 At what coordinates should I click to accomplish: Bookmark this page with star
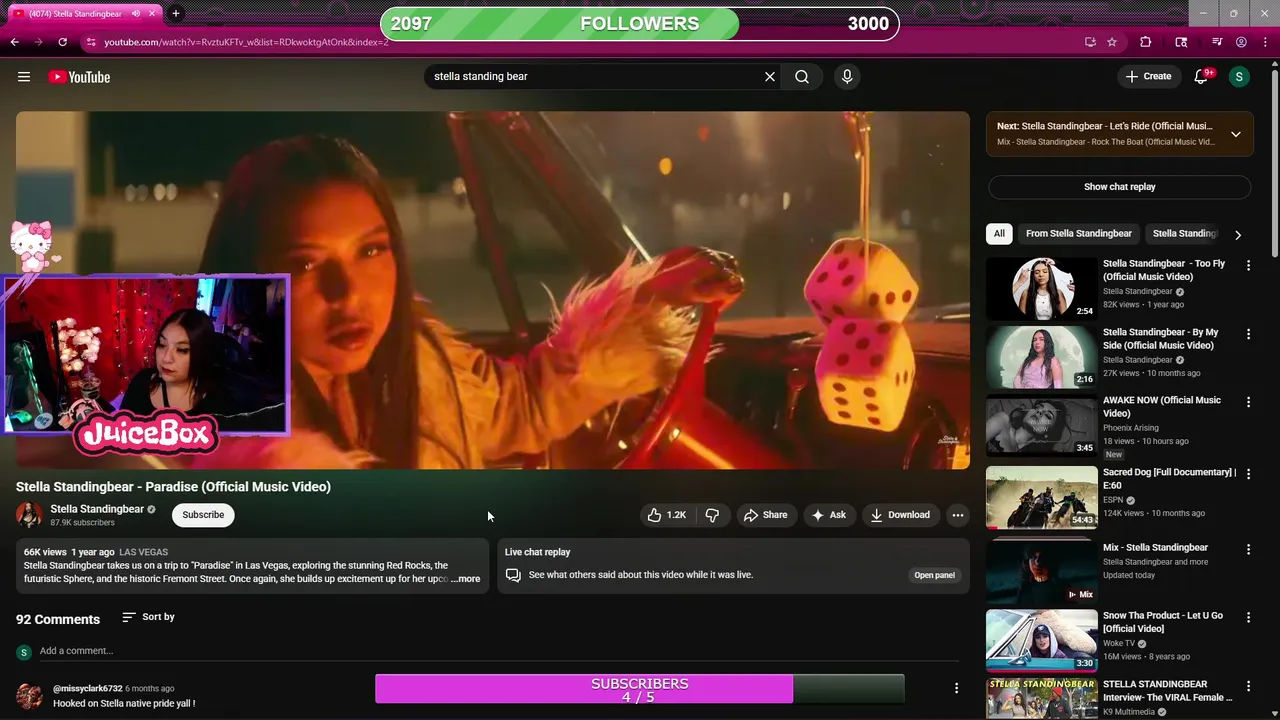click(x=1112, y=42)
